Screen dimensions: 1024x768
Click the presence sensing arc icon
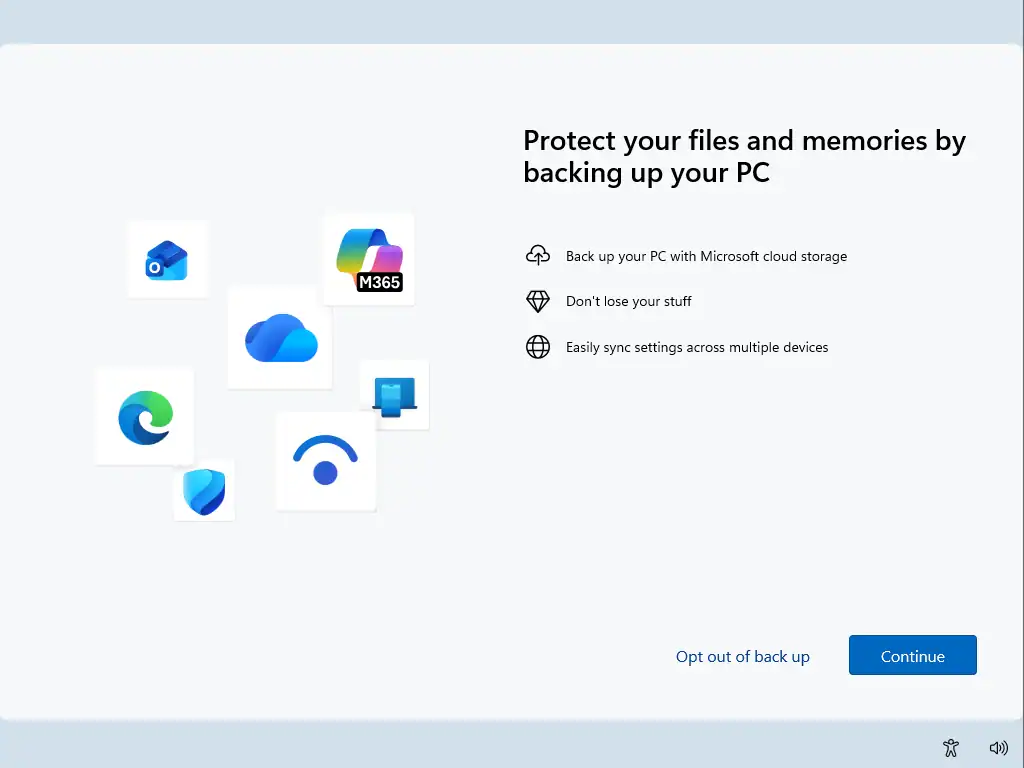coord(326,461)
